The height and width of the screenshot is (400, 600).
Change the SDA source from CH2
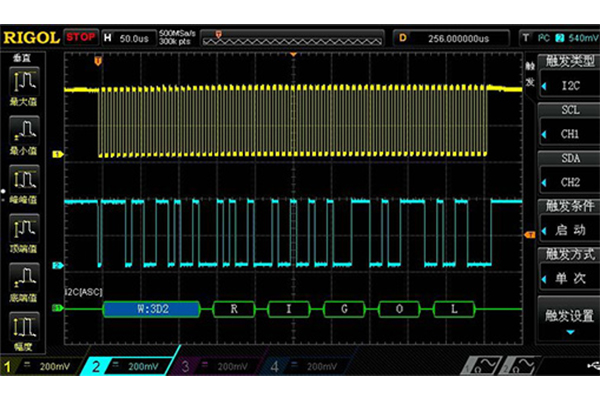coord(565,170)
